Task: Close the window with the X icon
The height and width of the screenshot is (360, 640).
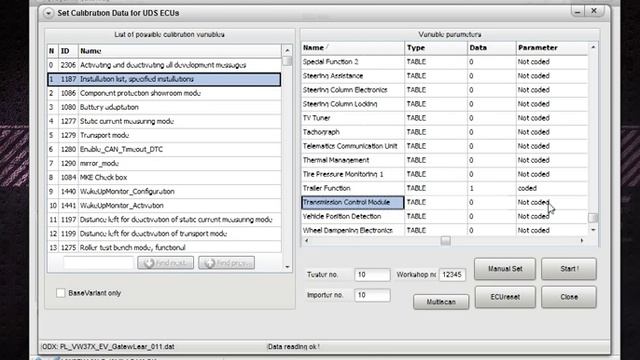Action: tap(594, 11)
